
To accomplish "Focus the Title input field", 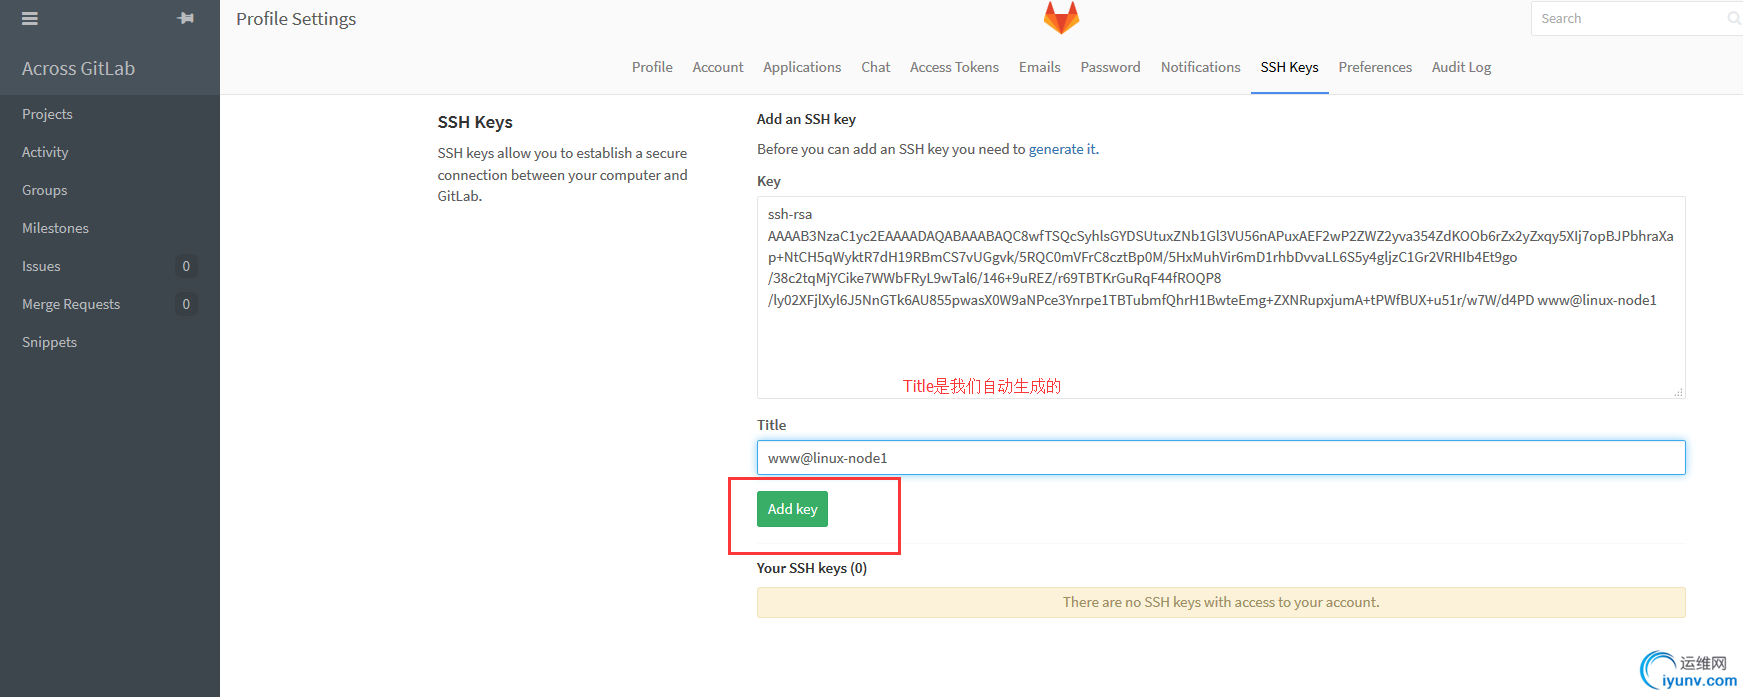I will pos(1221,458).
